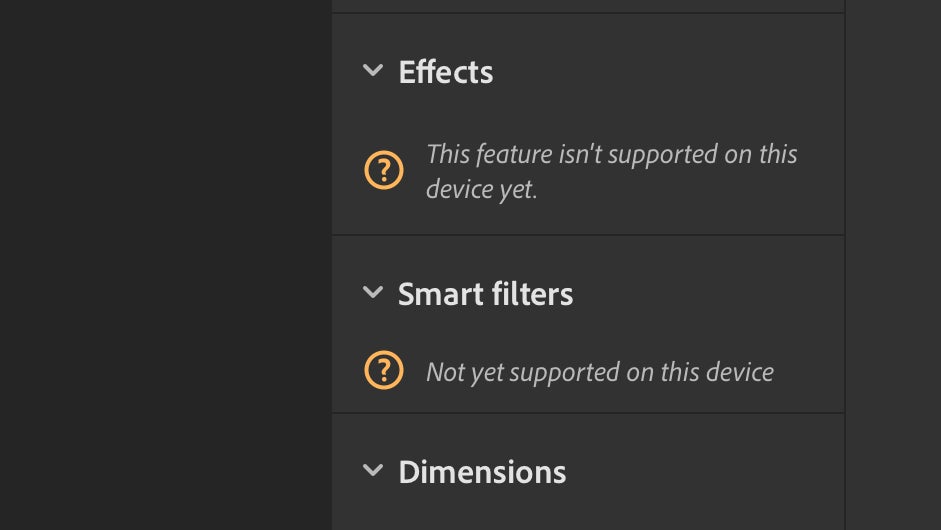This screenshot has height=530, width=941.
Task: Click the orange help icon under Effects
Action: tap(383, 171)
